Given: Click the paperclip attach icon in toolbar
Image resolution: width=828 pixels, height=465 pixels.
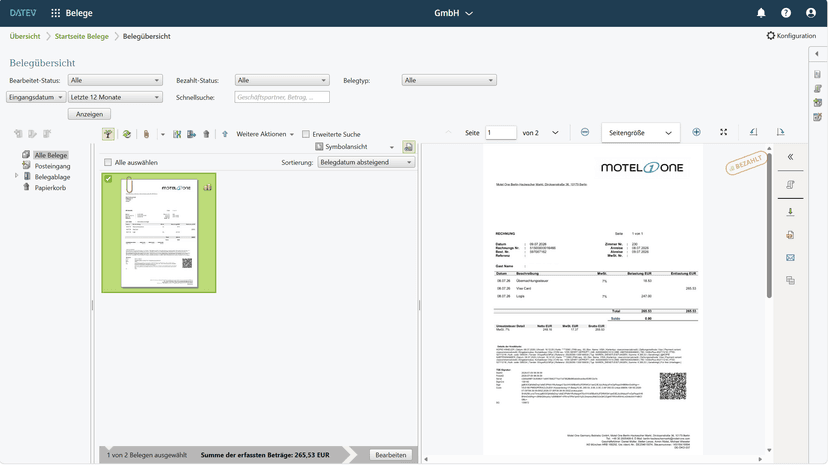Looking at the screenshot, I should (146, 134).
